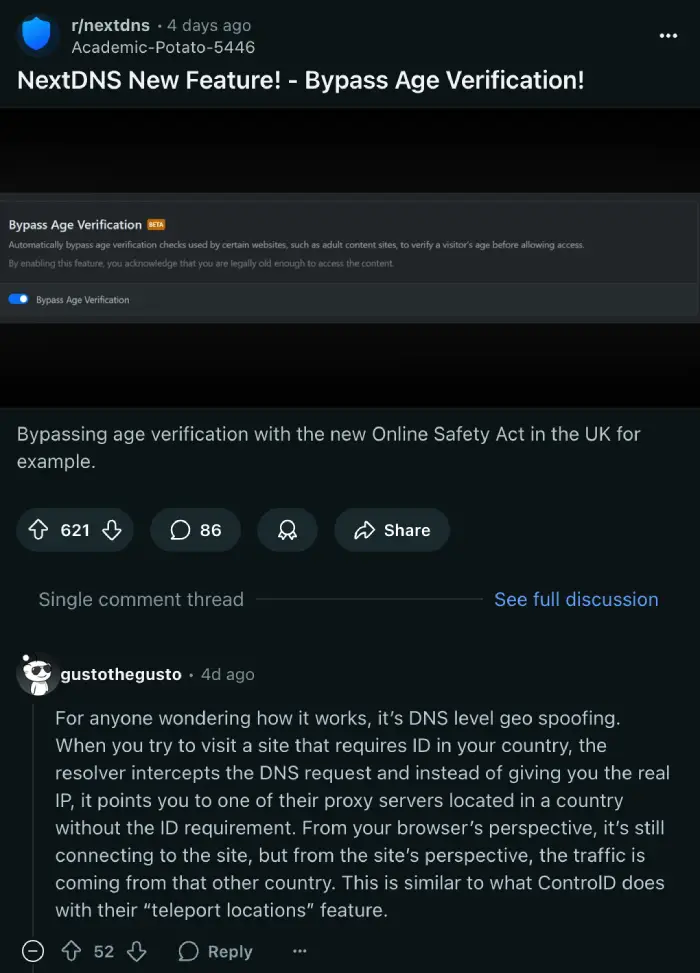The height and width of the screenshot is (973, 700).
Task: Open Academic-Potato-5446 author profile
Action: (x=163, y=47)
